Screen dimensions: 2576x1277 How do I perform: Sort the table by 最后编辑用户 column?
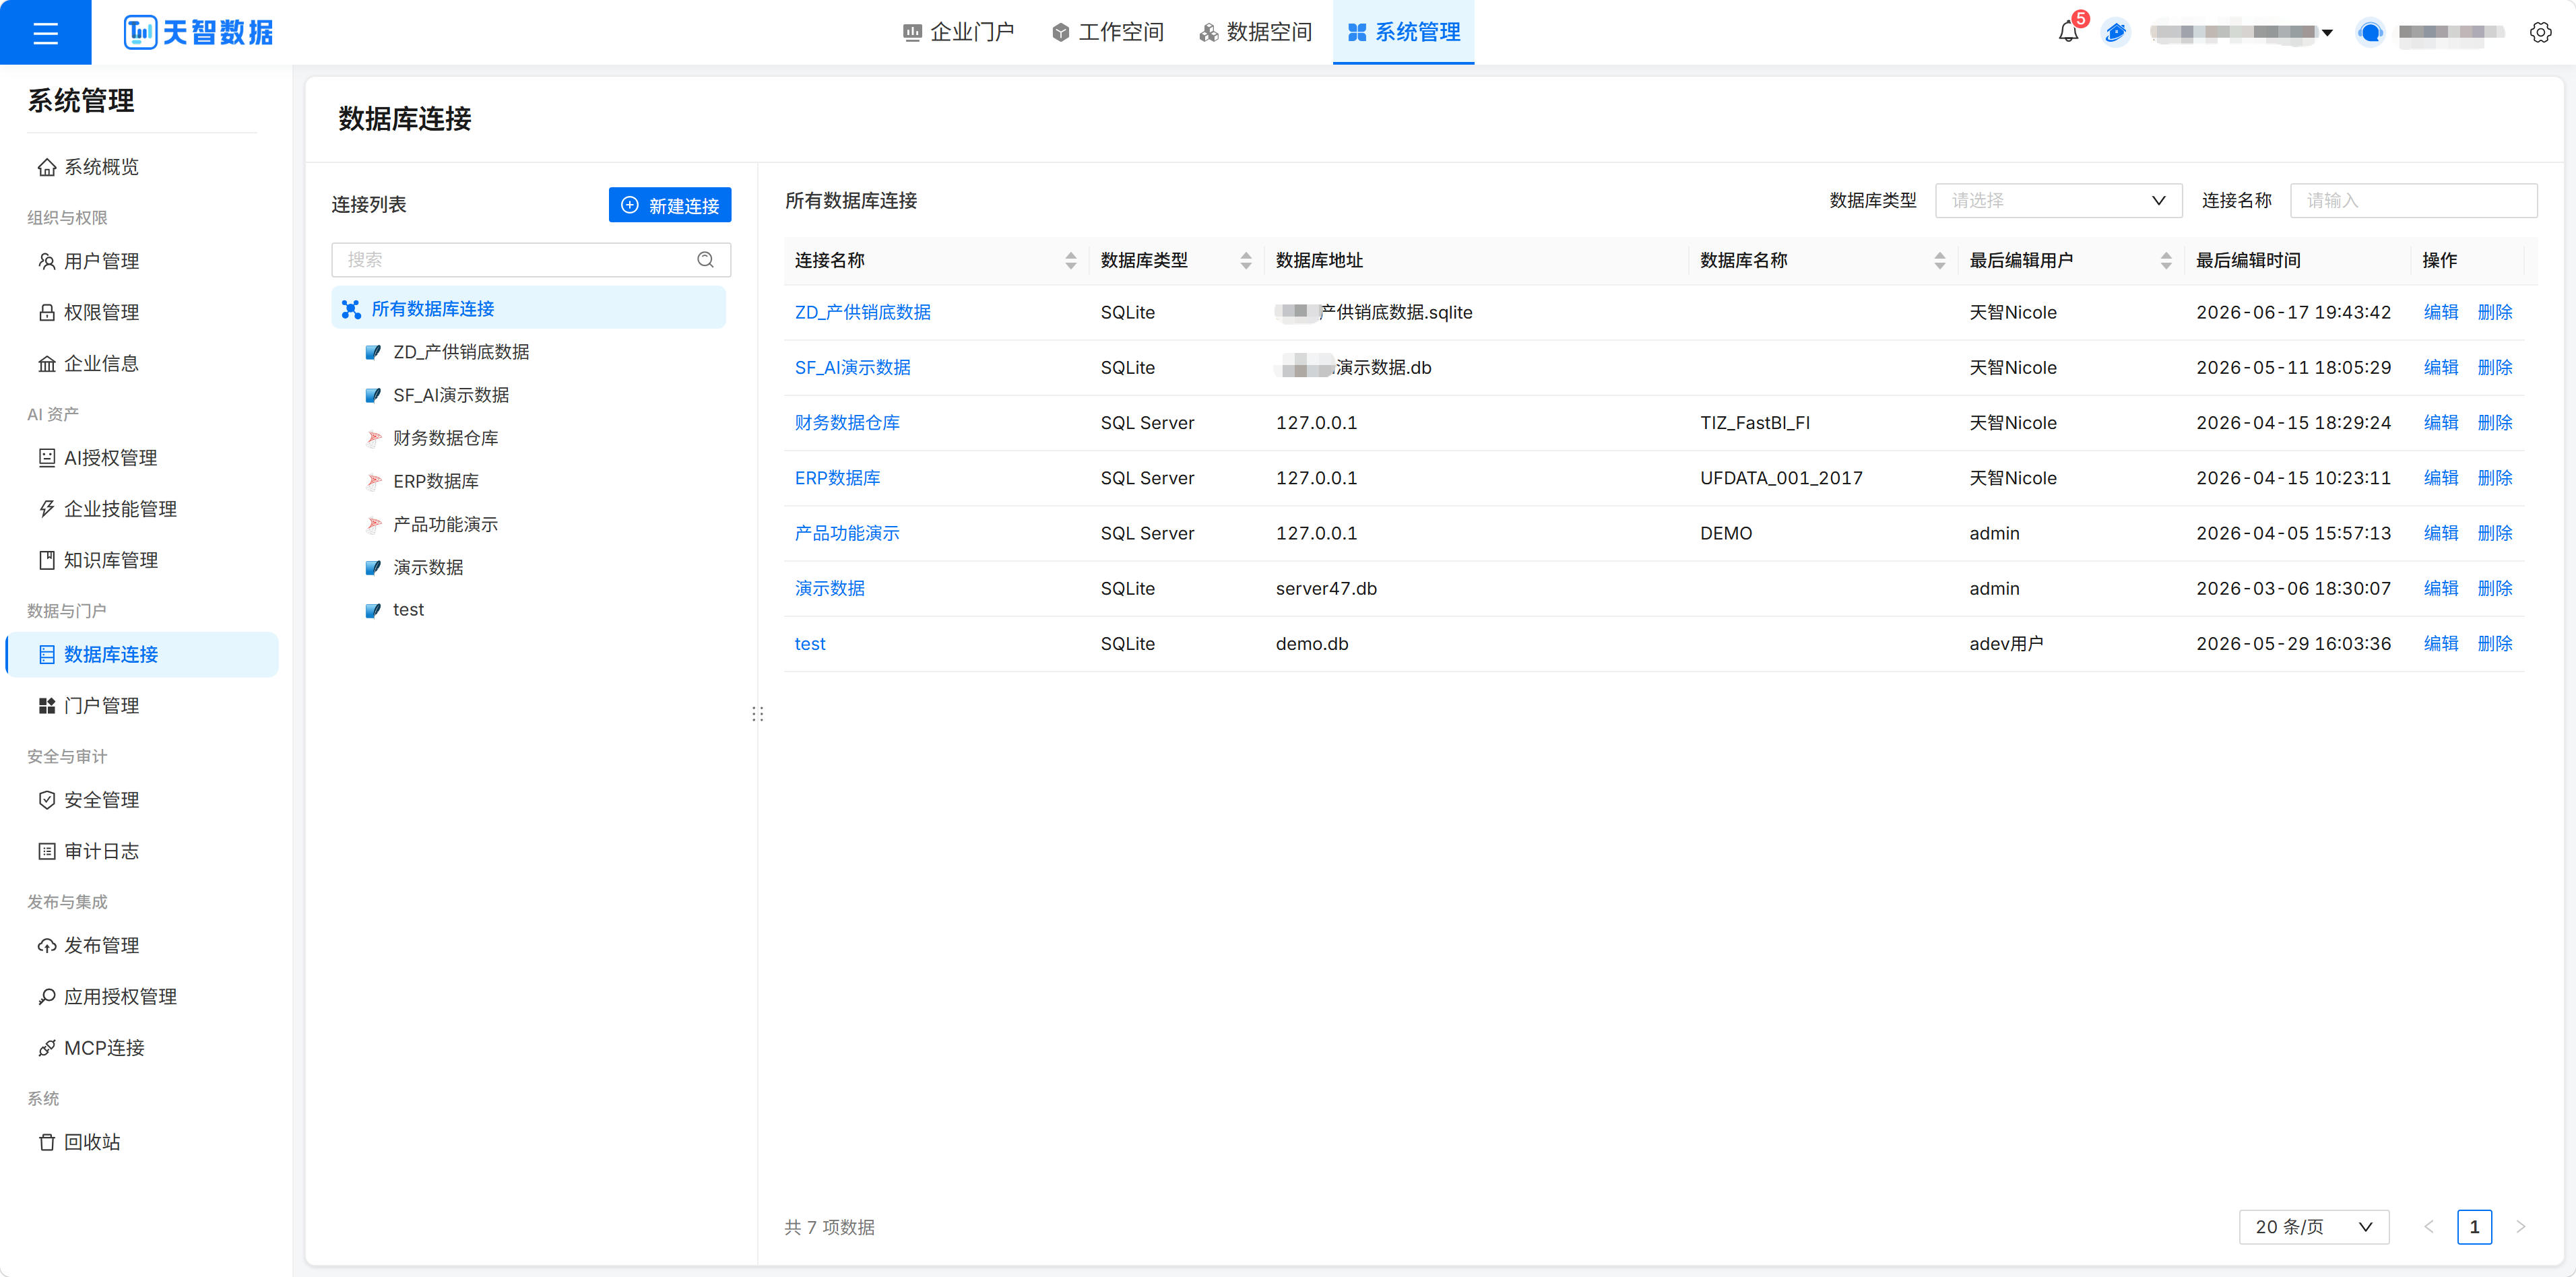[2165, 260]
